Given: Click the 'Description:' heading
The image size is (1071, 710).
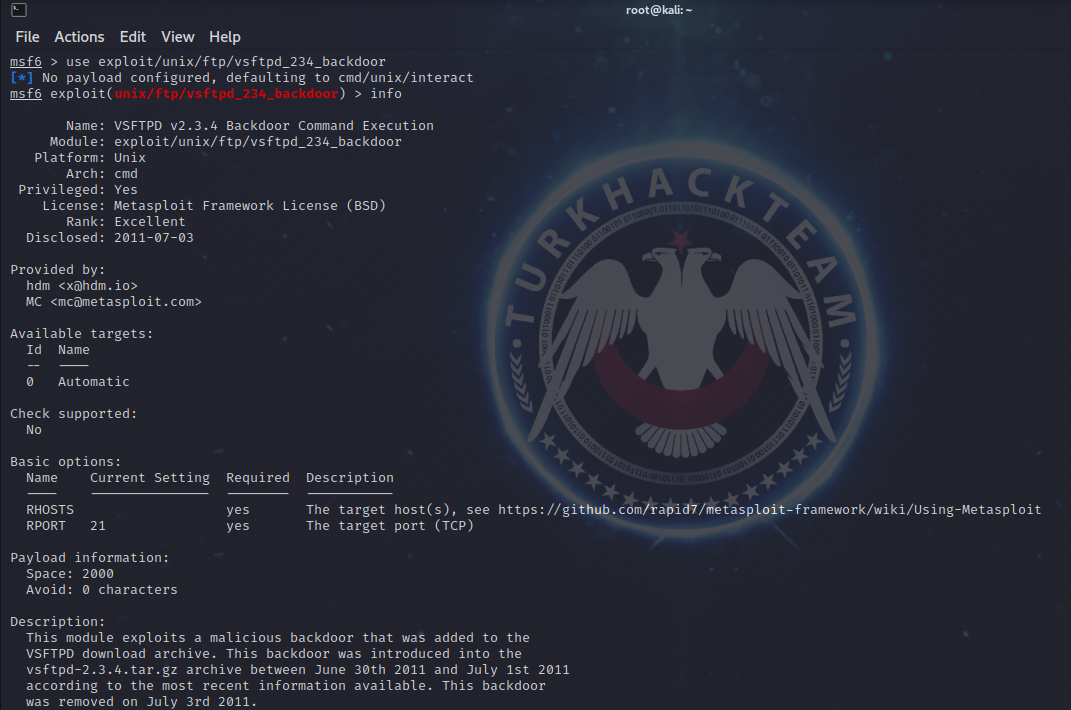Looking at the screenshot, I should [x=58, y=622].
